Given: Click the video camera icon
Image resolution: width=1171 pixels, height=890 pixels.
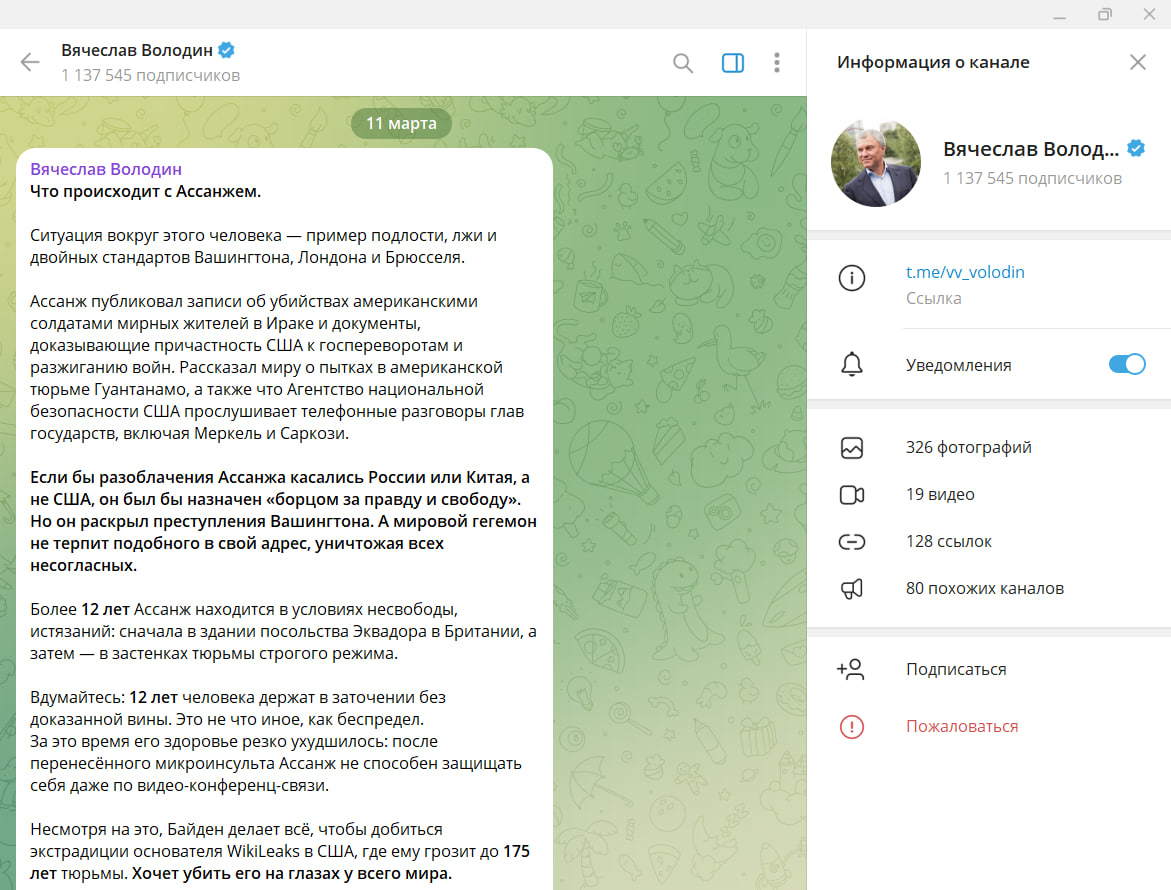Looking at the screenshot, I should pos(851,494).
